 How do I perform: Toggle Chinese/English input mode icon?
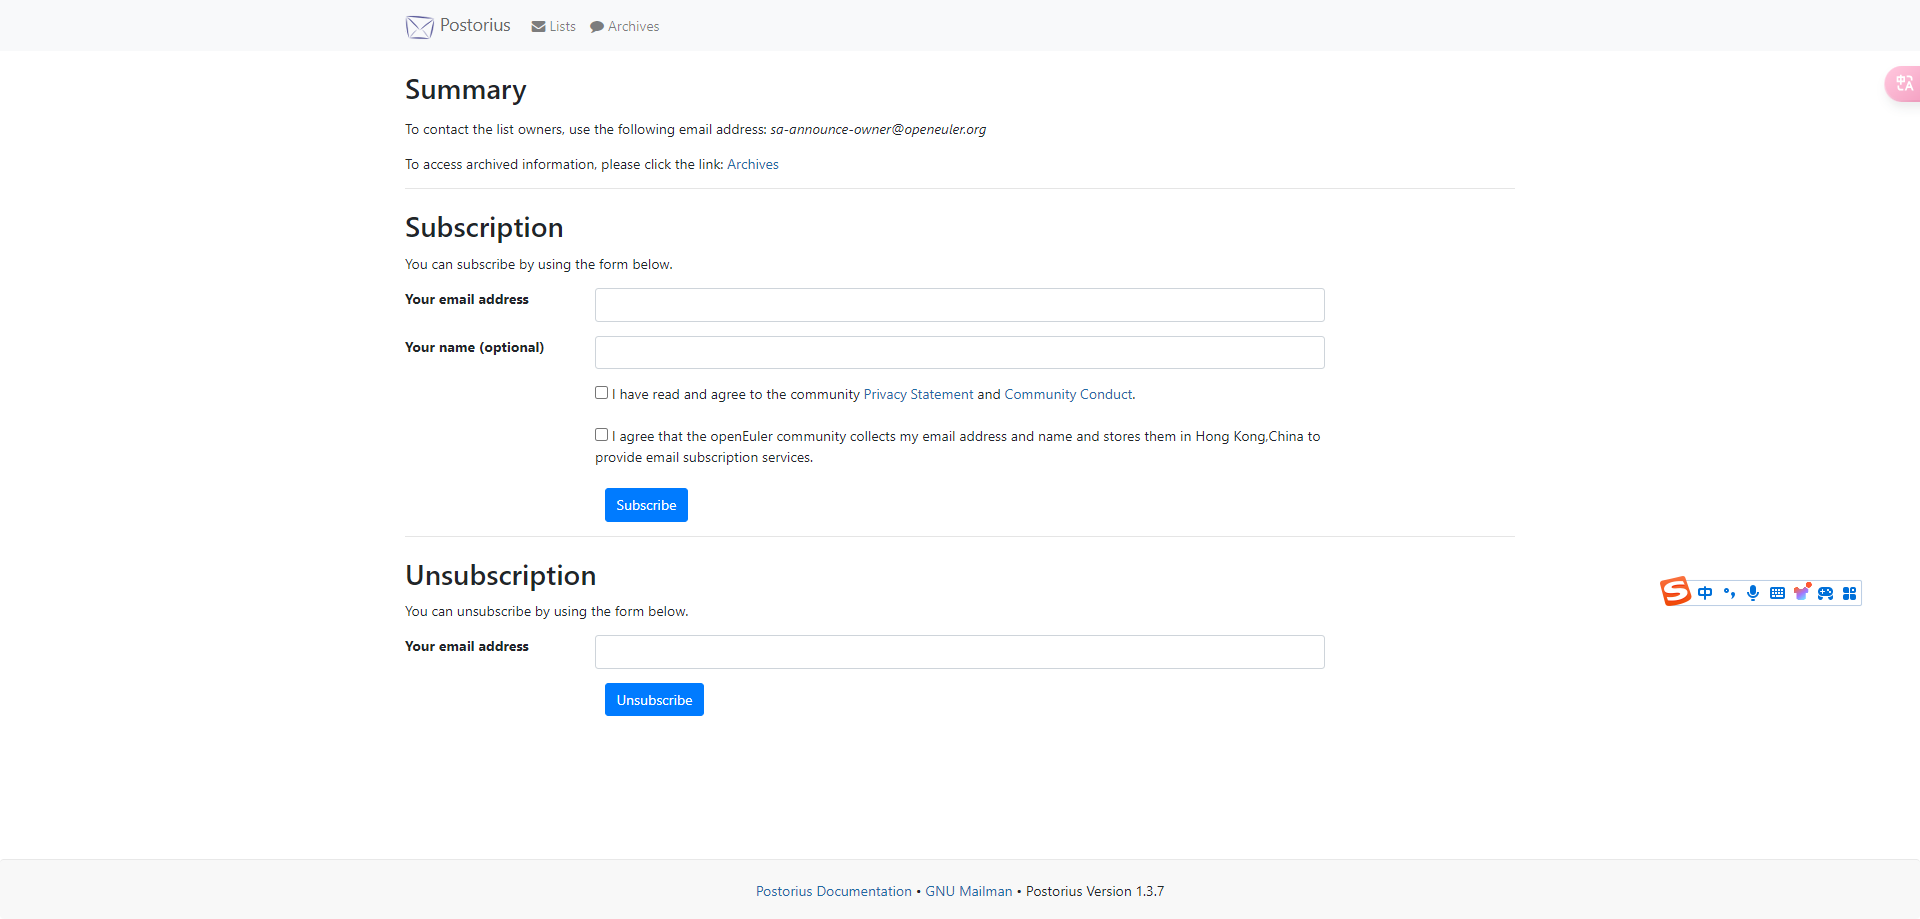[x=1705, y=593]
